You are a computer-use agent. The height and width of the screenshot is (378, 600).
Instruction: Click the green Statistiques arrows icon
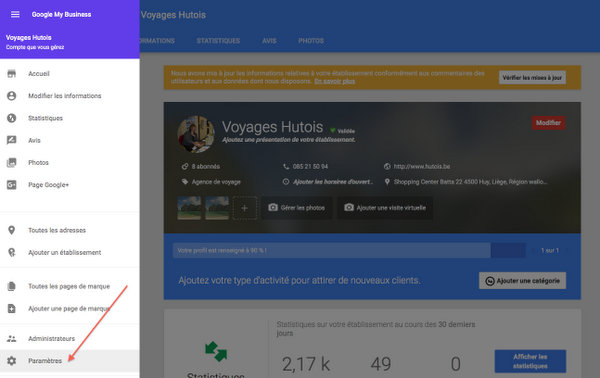point(216,351)
